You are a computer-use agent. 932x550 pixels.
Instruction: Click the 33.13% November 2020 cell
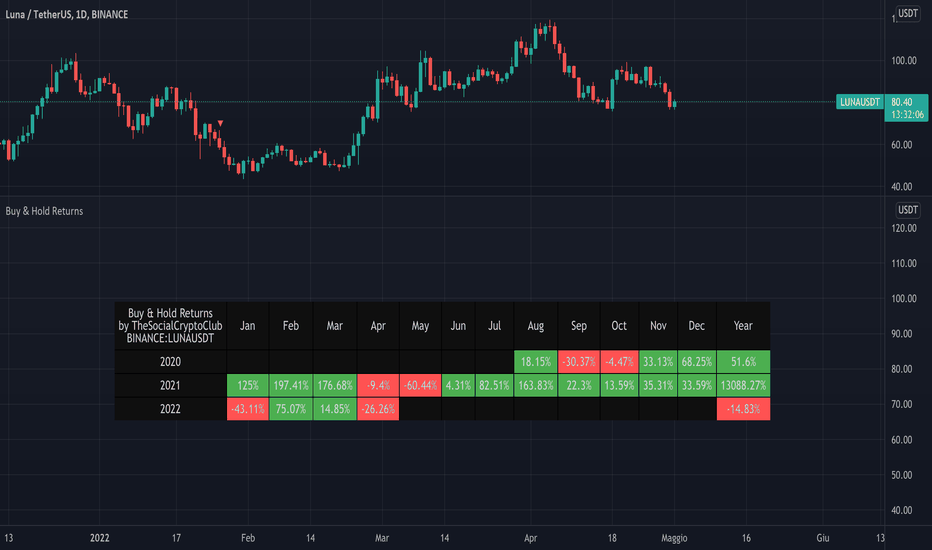pos(658,362)
